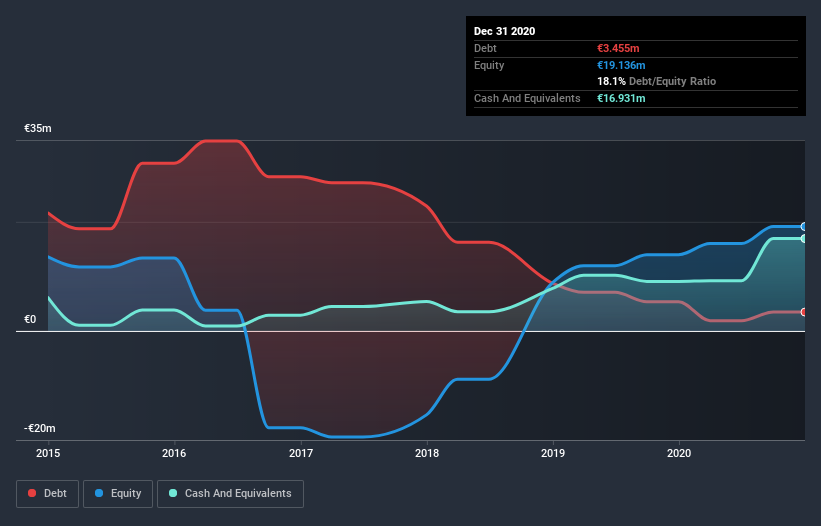This screenshot has height=526, width=821.
Task: Click the 2020 x-axis label
Action: tap(679, 453)
